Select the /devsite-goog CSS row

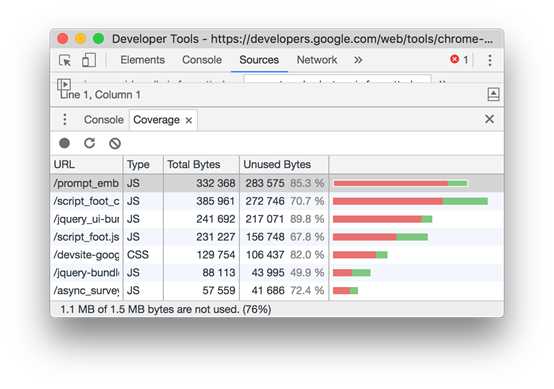(277, 254)
